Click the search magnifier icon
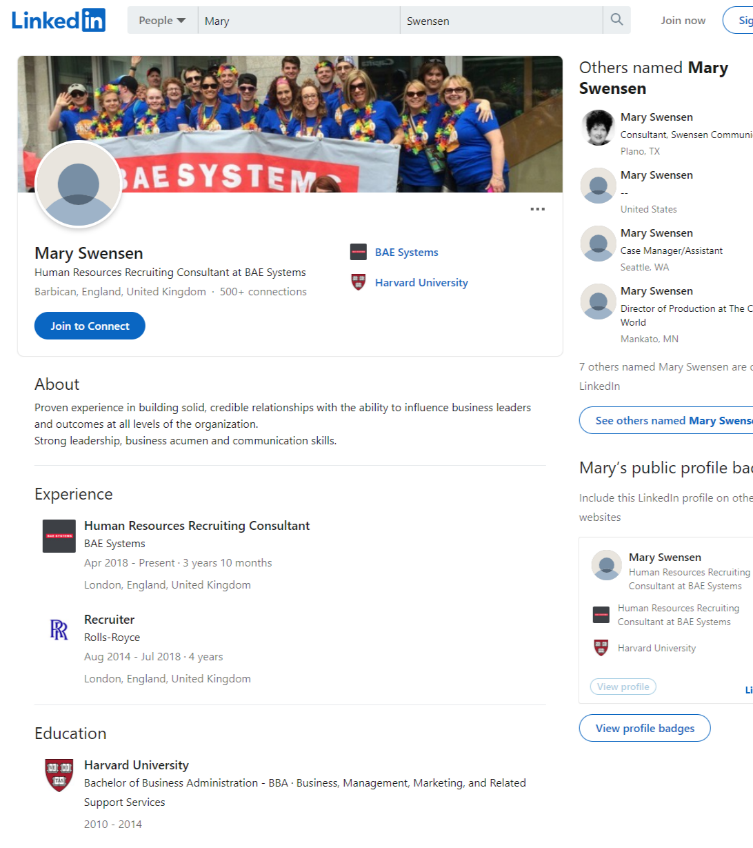 (617, 20)
